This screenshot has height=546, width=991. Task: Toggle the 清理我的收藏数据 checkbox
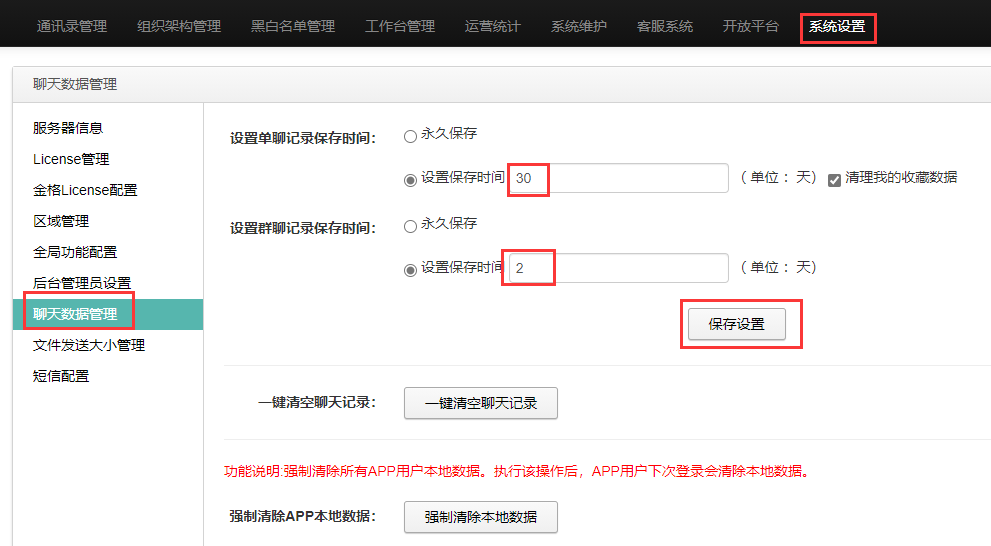[834, 180]
